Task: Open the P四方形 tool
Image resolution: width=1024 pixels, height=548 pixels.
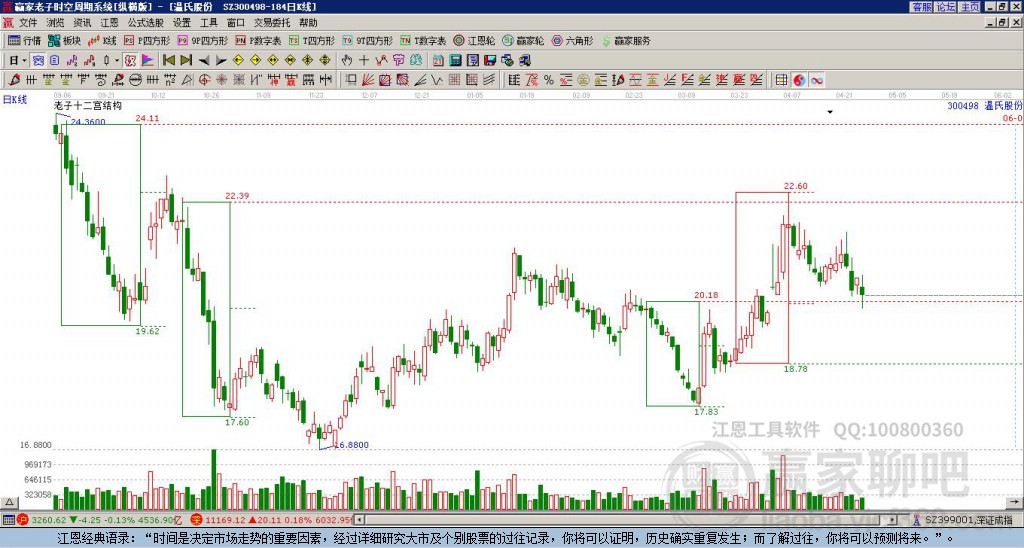Action: coord(148,40)
